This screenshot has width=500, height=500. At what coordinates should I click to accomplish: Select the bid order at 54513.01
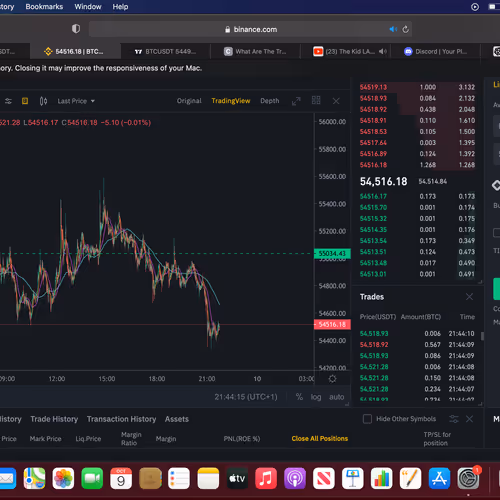pyautogui.click(x=417, y=274)
